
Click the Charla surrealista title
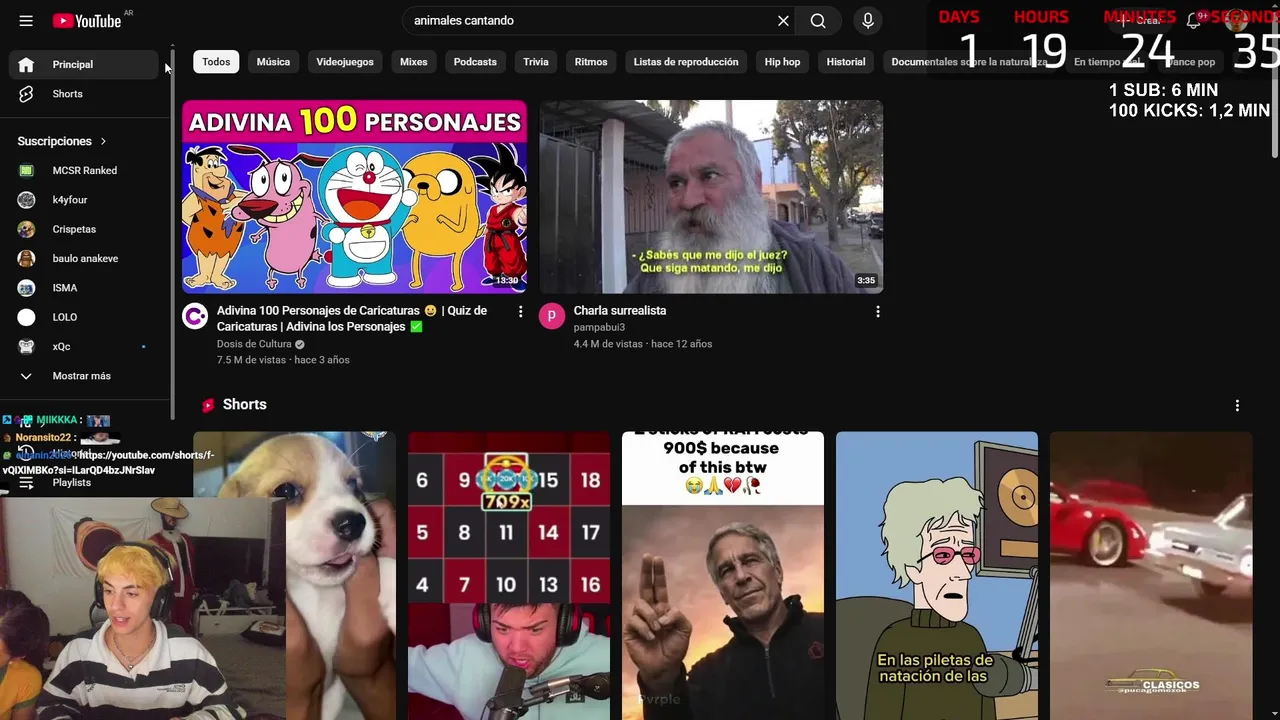(x=620, y=311)
